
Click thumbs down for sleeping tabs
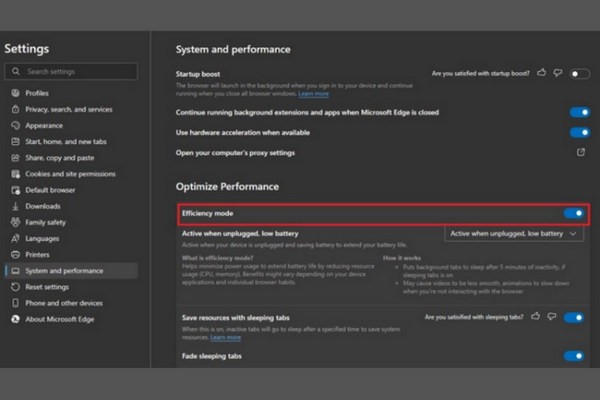tap(551, 317)
